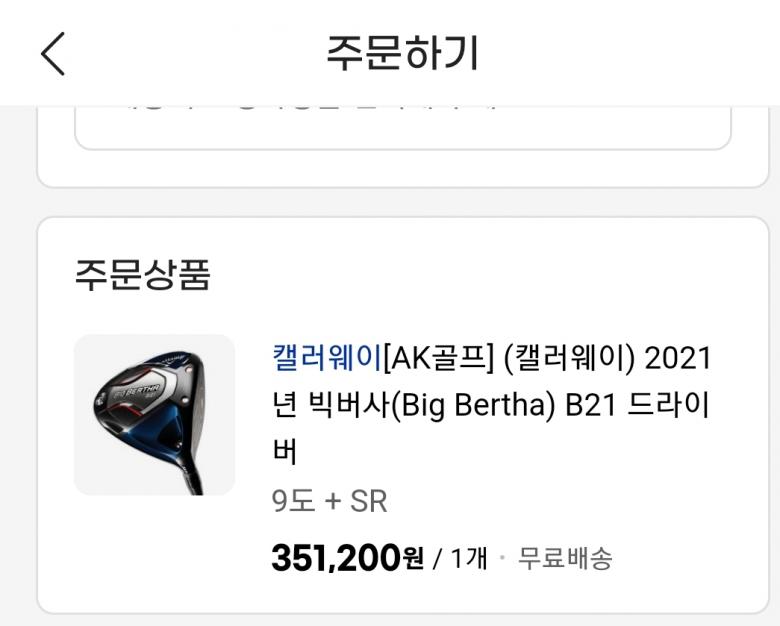
Task: Tap the dot separator before 무료배송
Action: click(502, 557)
